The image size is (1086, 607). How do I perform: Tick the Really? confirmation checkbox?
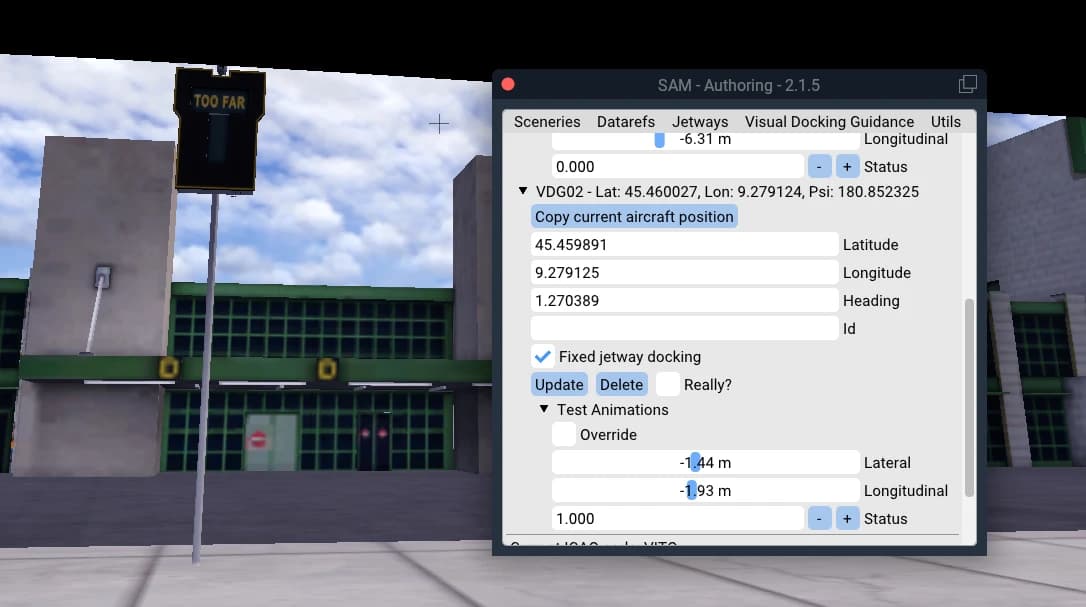tap(668, 385)
